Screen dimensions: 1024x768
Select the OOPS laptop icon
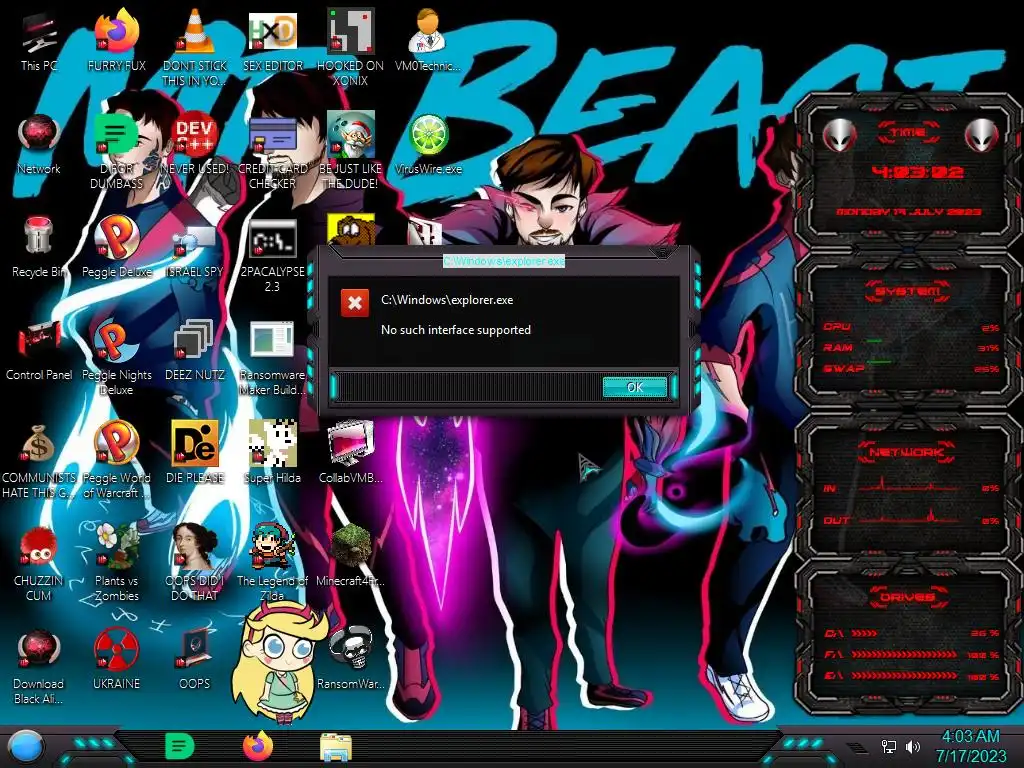[x=194, y=660]
